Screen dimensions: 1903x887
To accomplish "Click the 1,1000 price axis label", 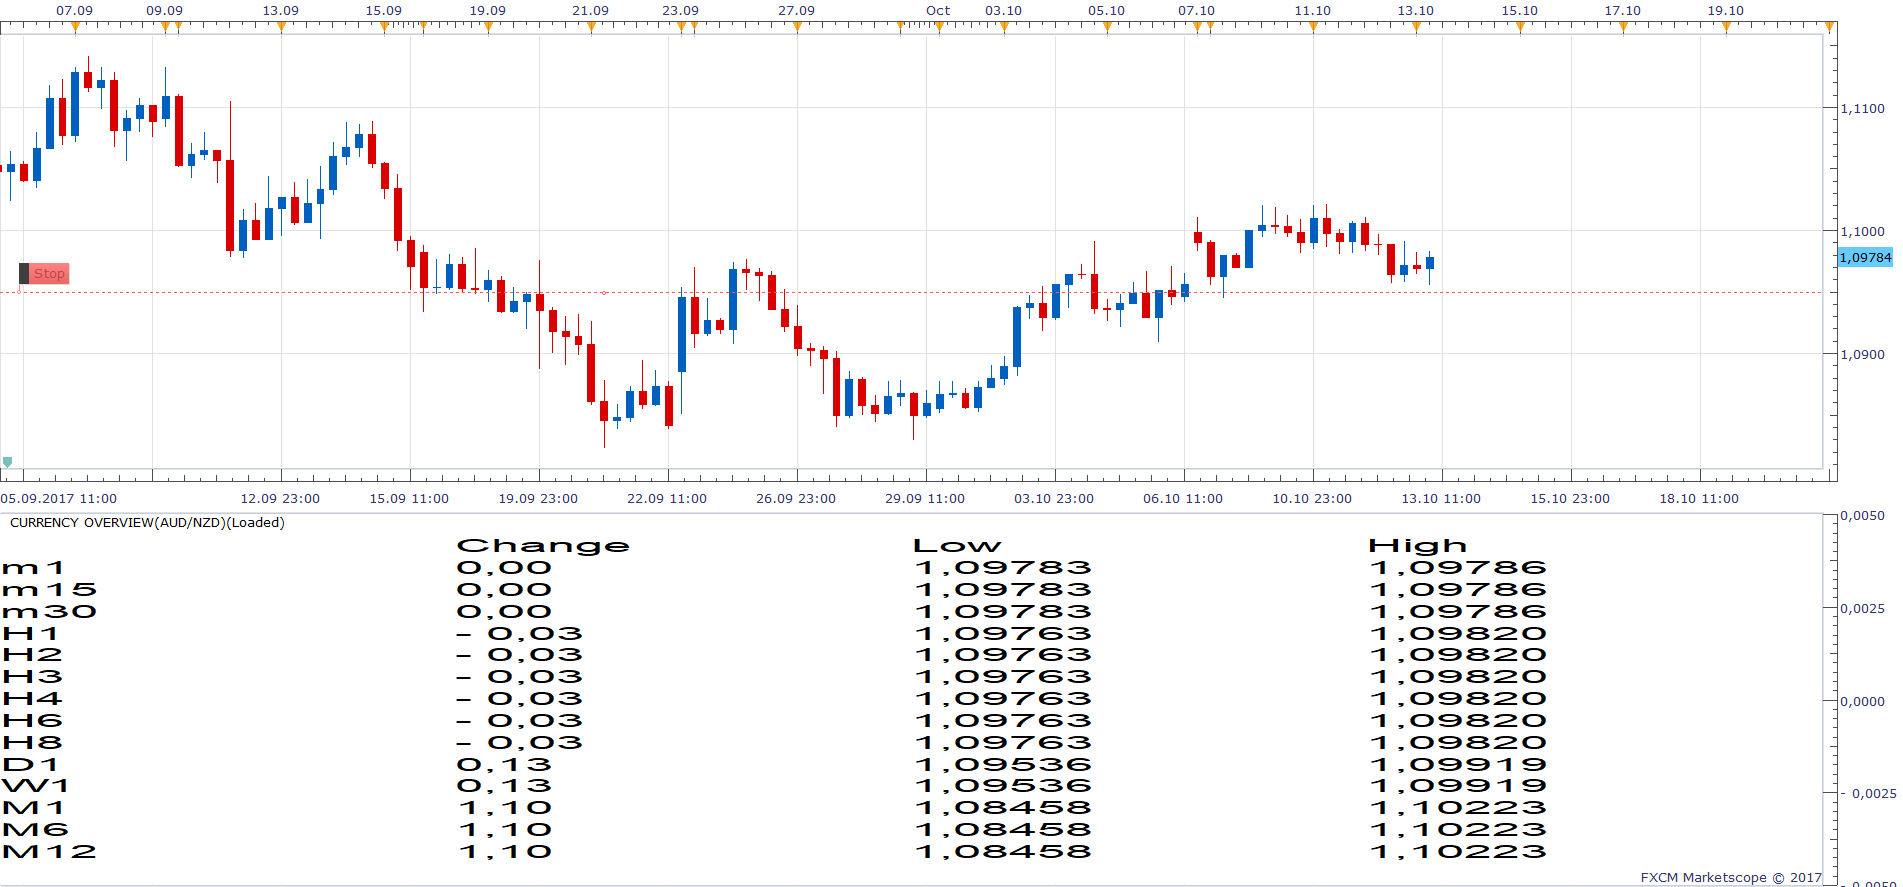I will [1862, 231].
